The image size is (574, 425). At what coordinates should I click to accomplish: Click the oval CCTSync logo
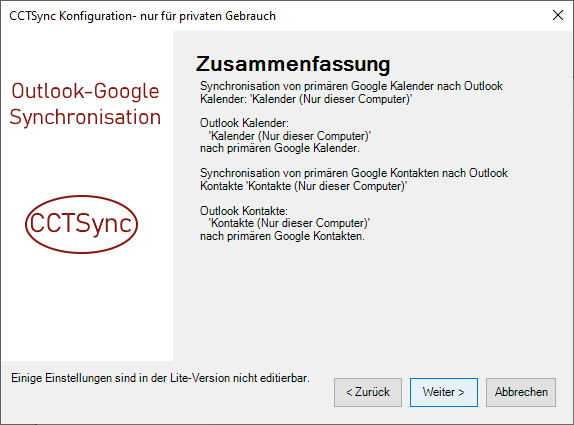[81, 224]
